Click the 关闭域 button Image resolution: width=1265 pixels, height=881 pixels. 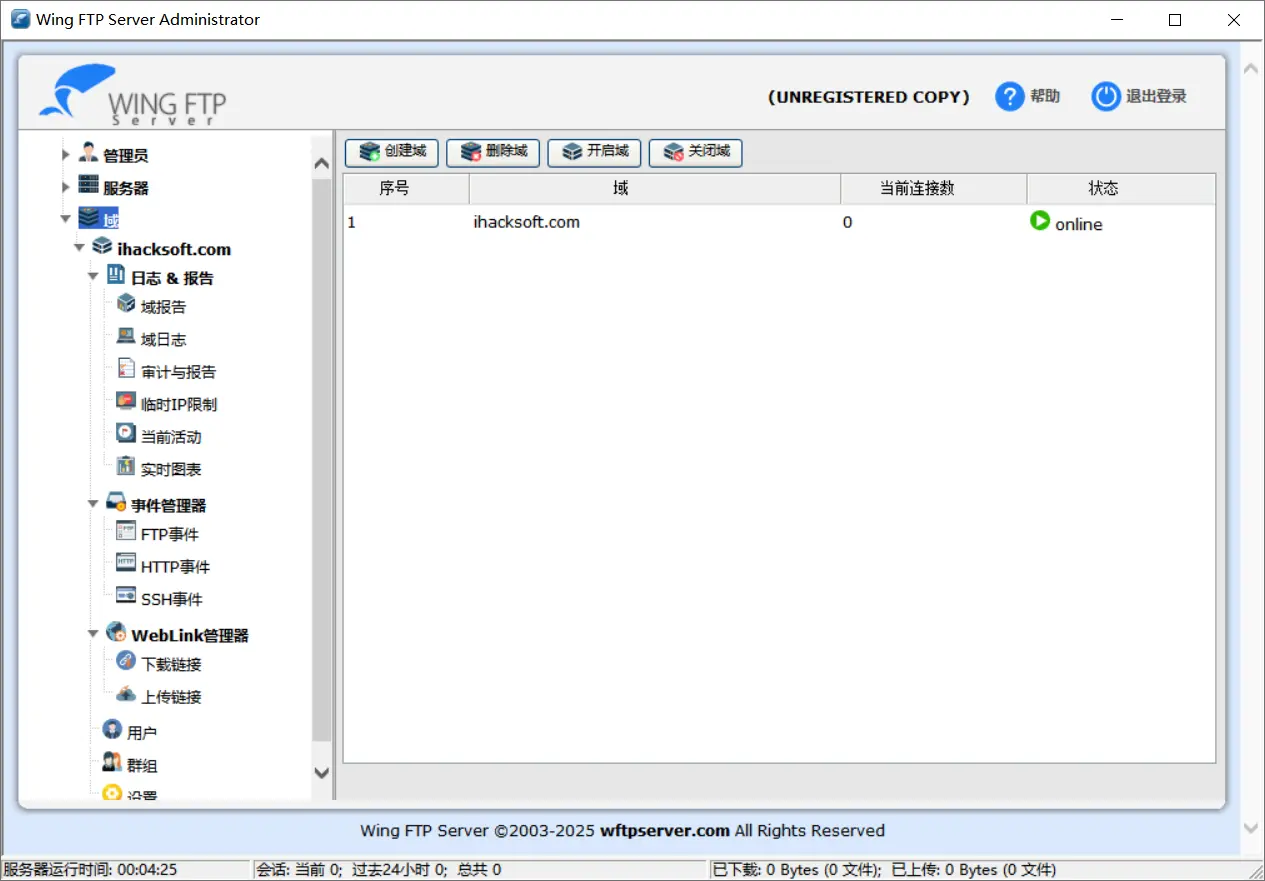(696, 152)
